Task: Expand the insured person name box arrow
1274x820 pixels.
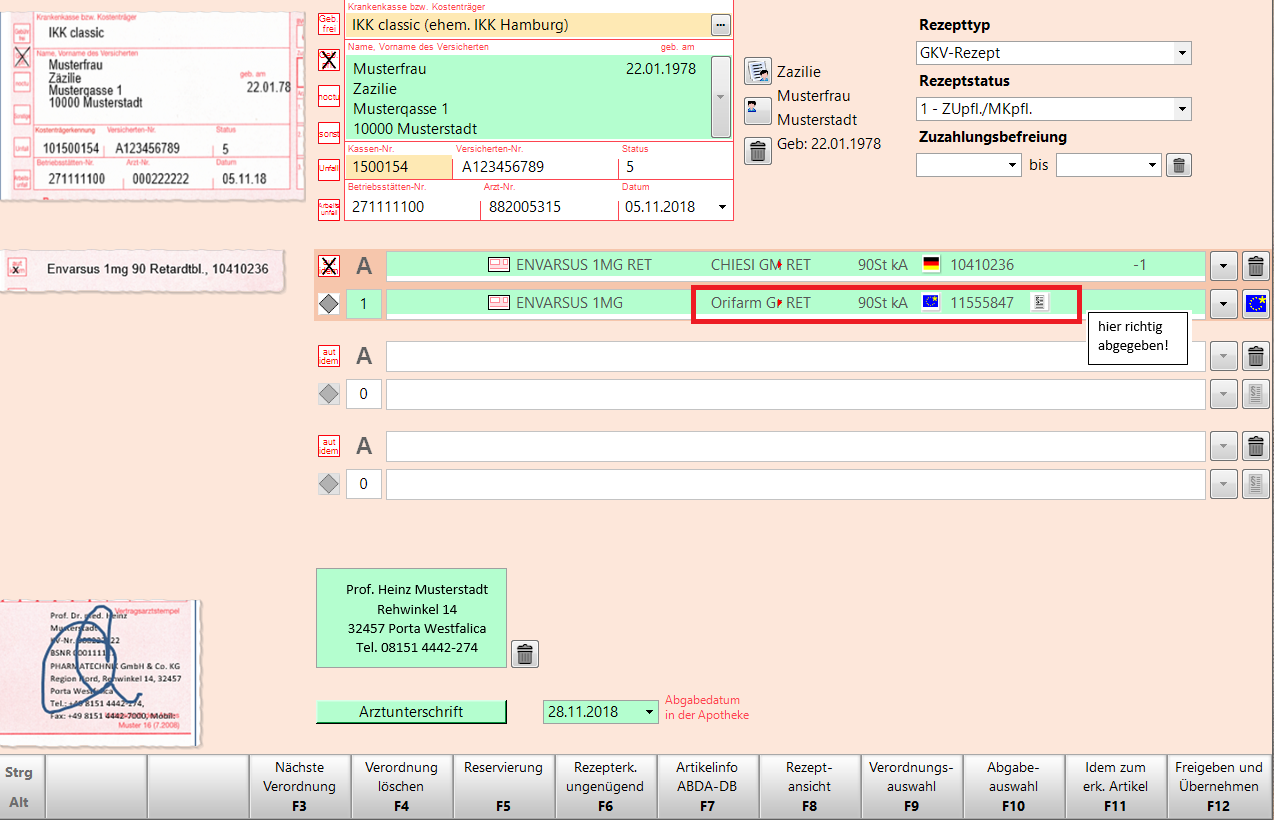Action: (x=720, y=97)
